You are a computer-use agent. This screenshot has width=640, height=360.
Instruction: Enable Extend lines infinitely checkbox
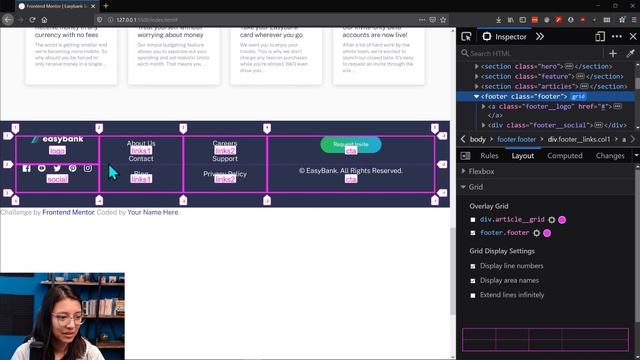(x=473, y=295)
